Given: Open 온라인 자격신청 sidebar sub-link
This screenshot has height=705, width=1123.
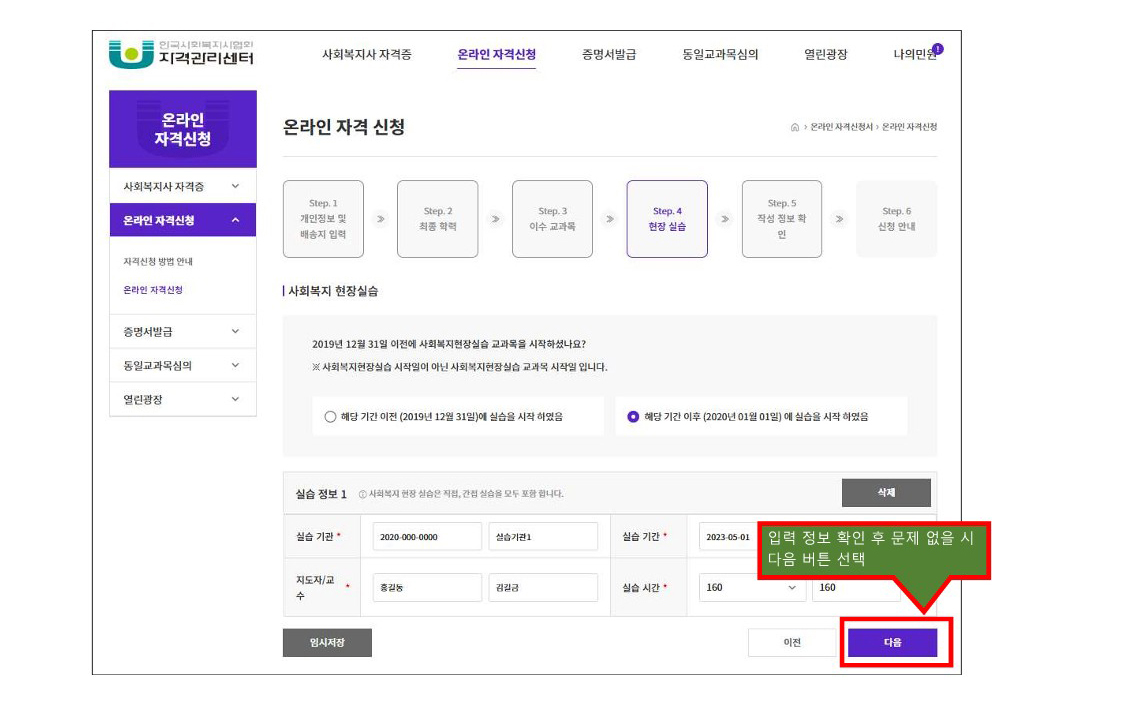Looking at the screenshot, I should tap(153, 290).
